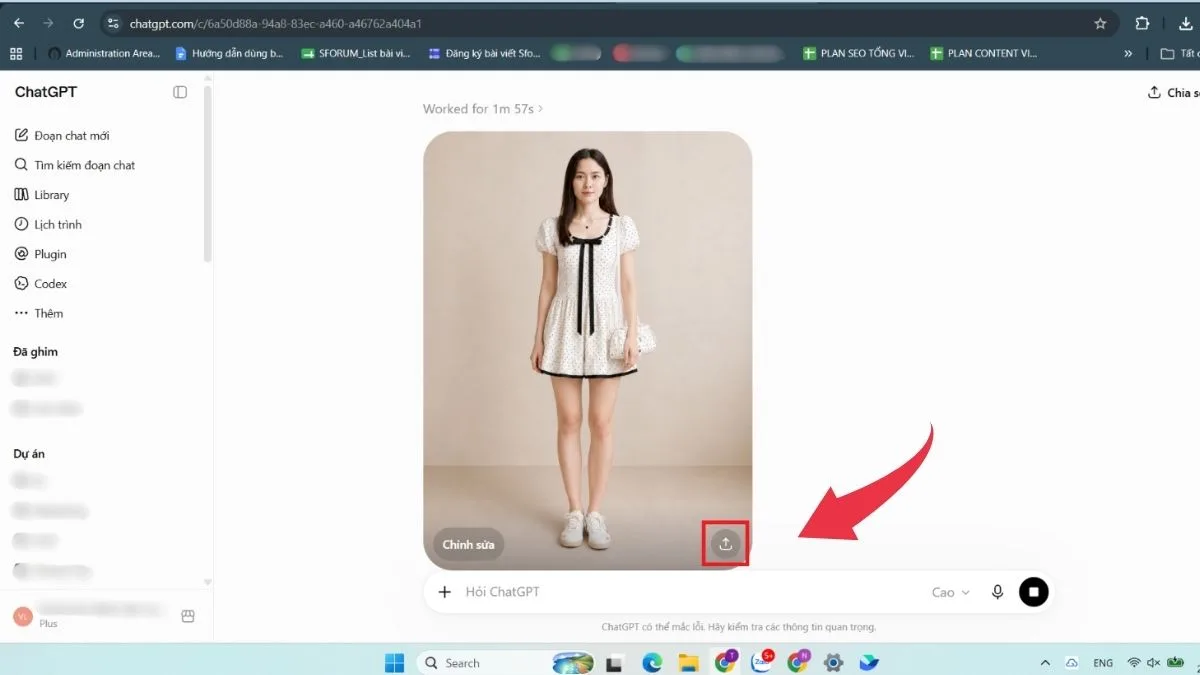Bookmark this page with the star icon
The width and height of the screenshot is (1200, 675).
[x=1100, y=23]
